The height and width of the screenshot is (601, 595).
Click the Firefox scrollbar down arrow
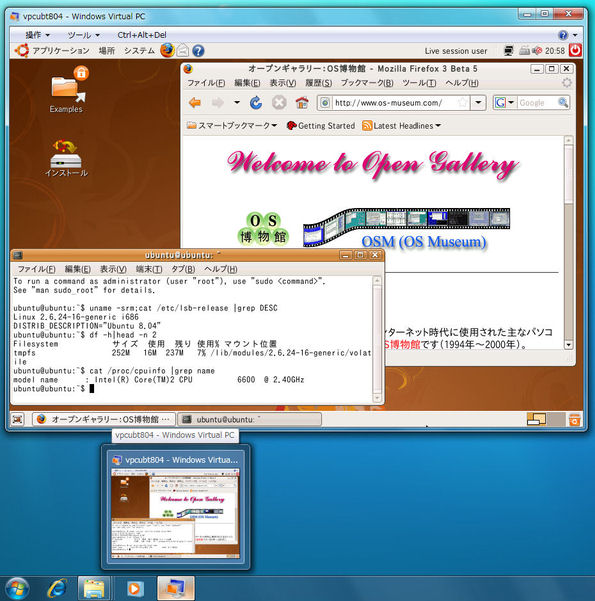click(x=569, y=345)
